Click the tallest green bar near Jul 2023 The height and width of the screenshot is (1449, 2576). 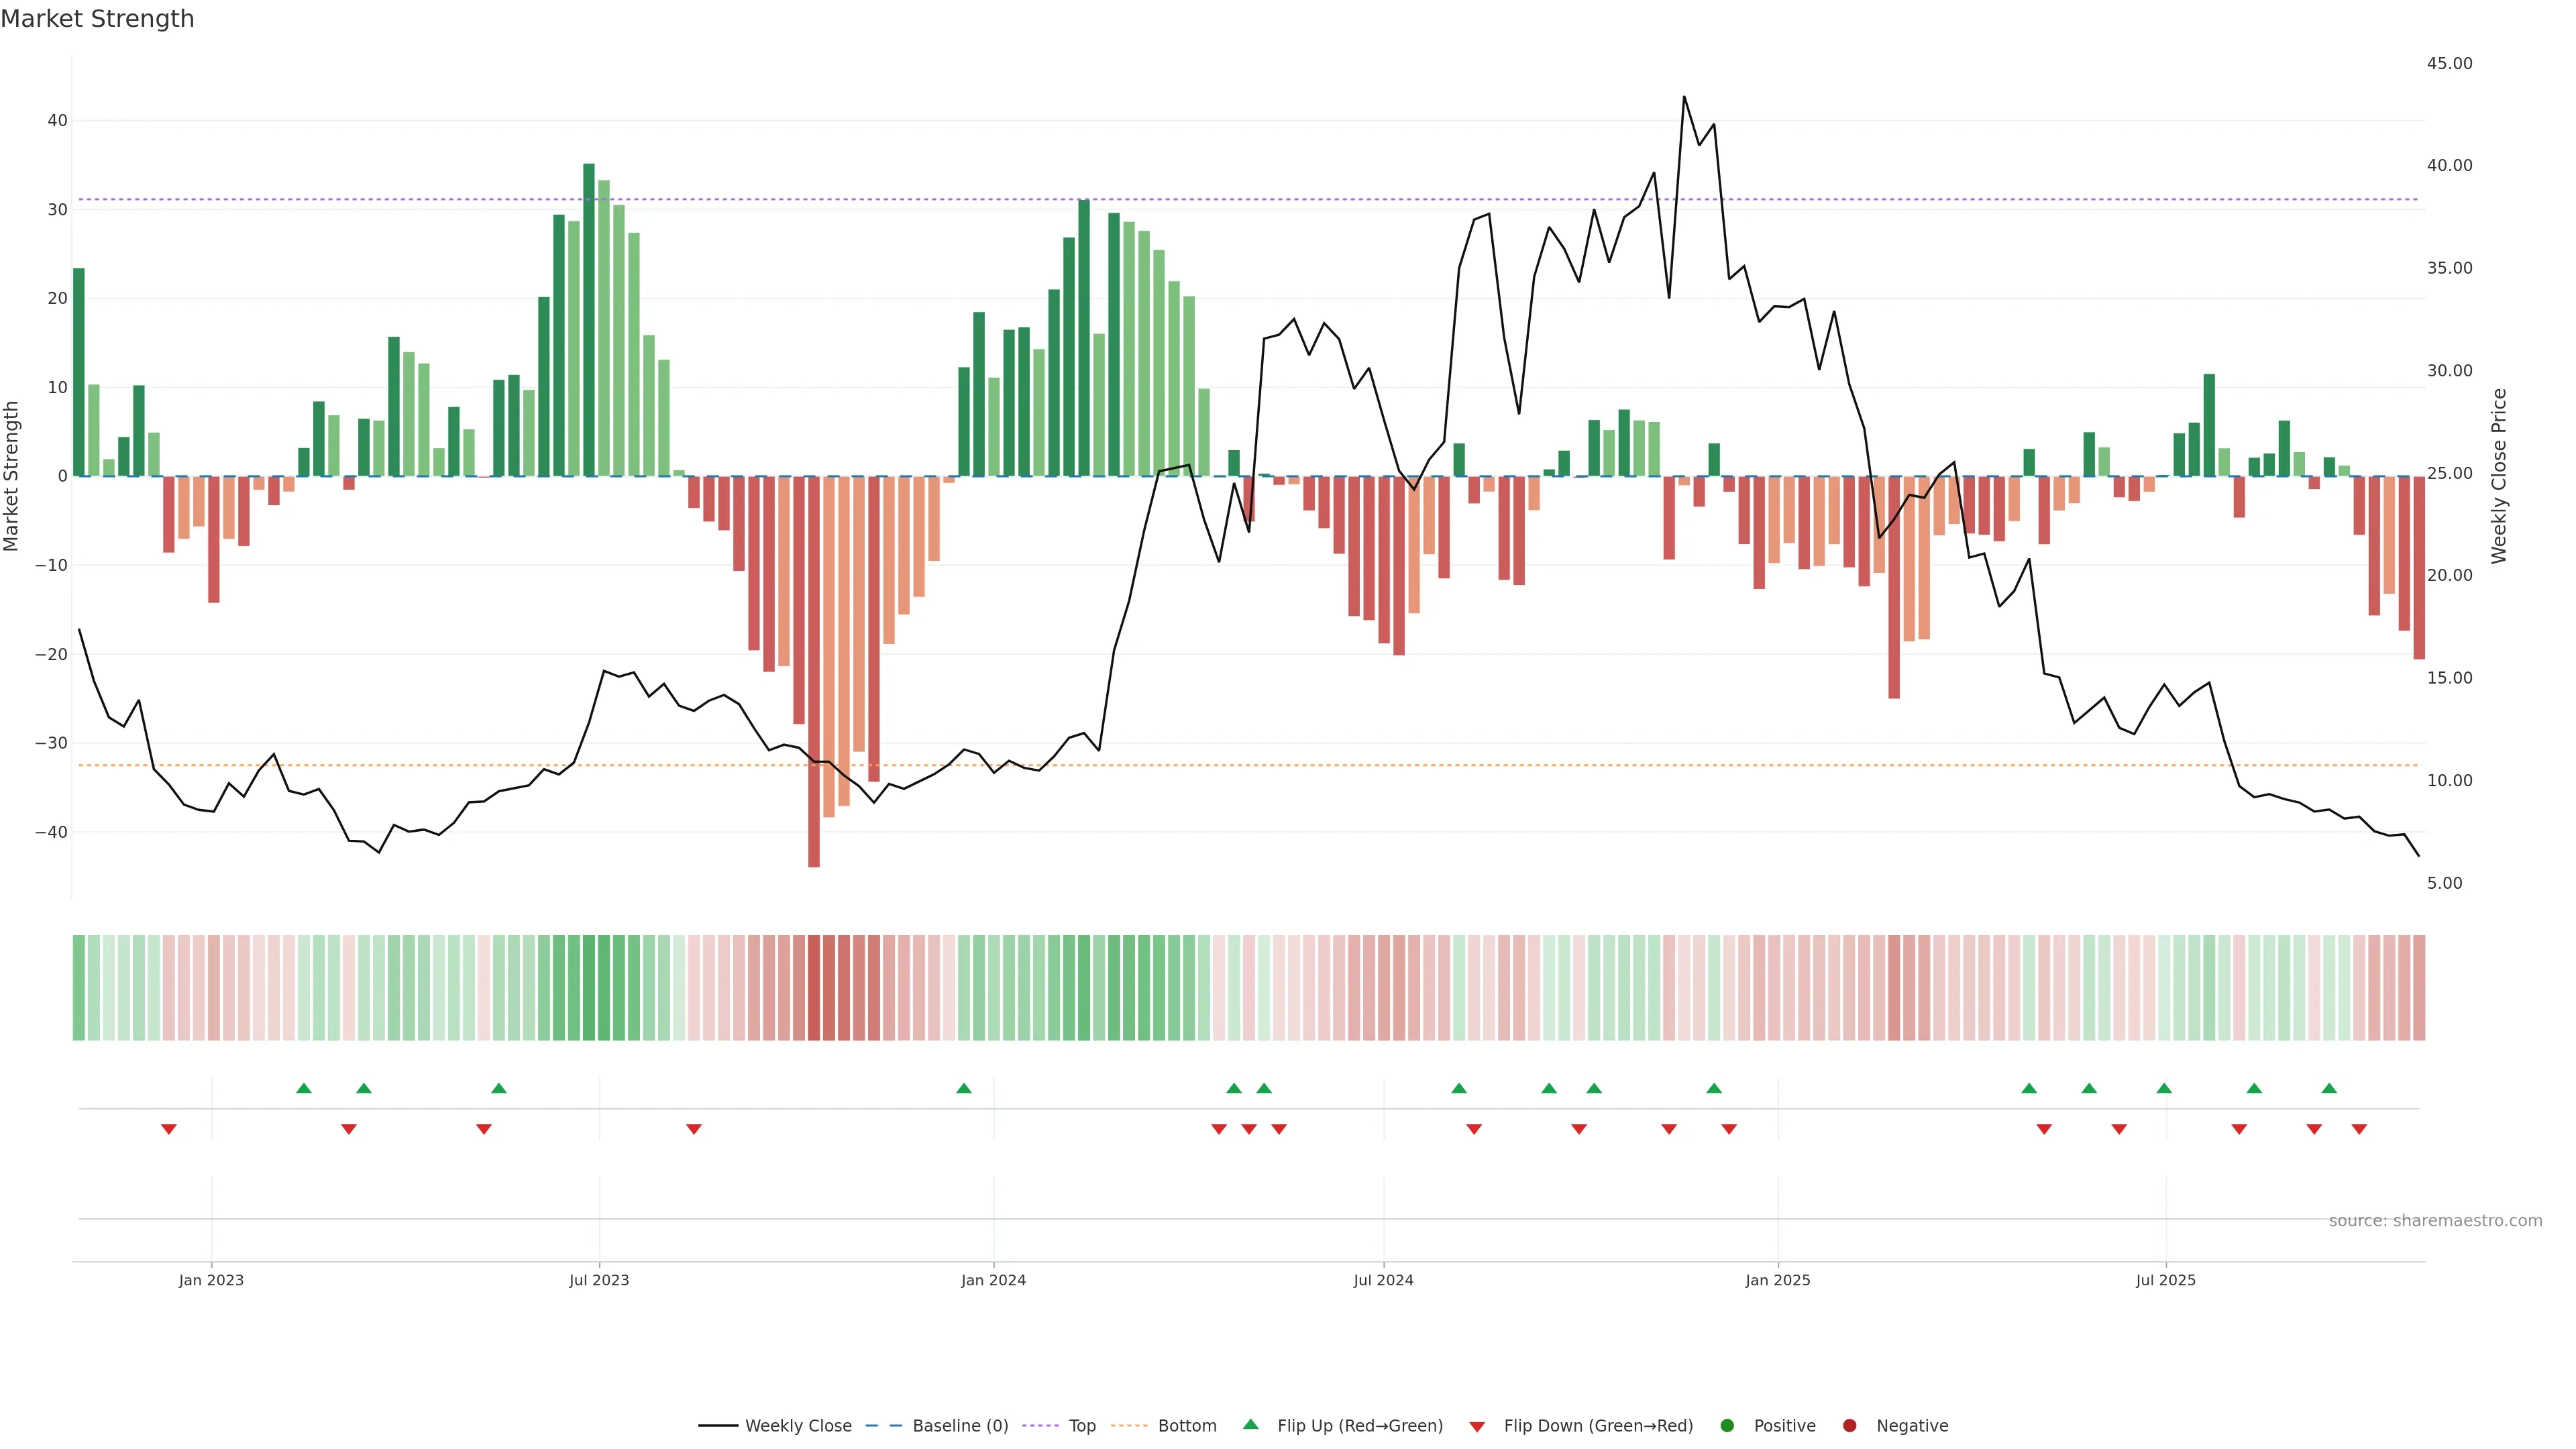pyautogui.click(x=589, y=320)
